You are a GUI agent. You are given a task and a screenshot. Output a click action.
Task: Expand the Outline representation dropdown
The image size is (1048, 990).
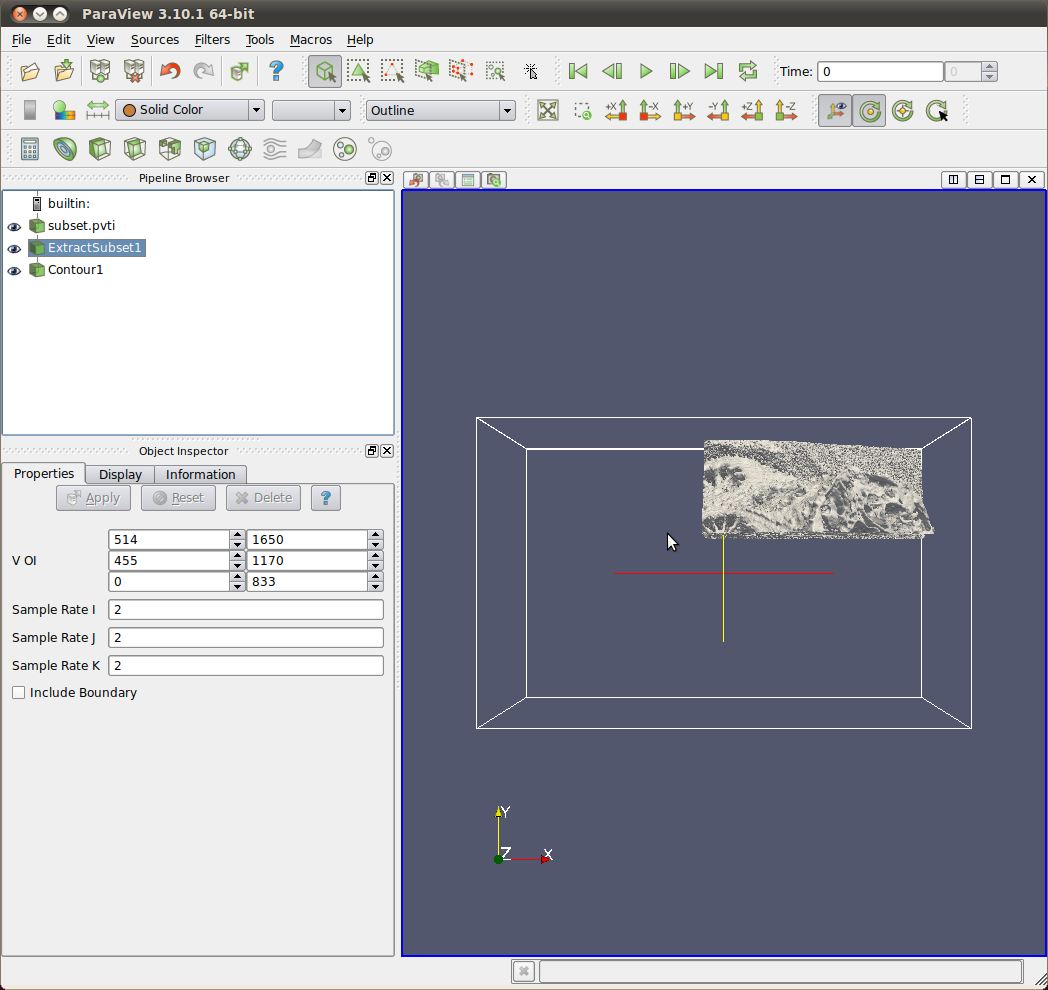[441, 110]
